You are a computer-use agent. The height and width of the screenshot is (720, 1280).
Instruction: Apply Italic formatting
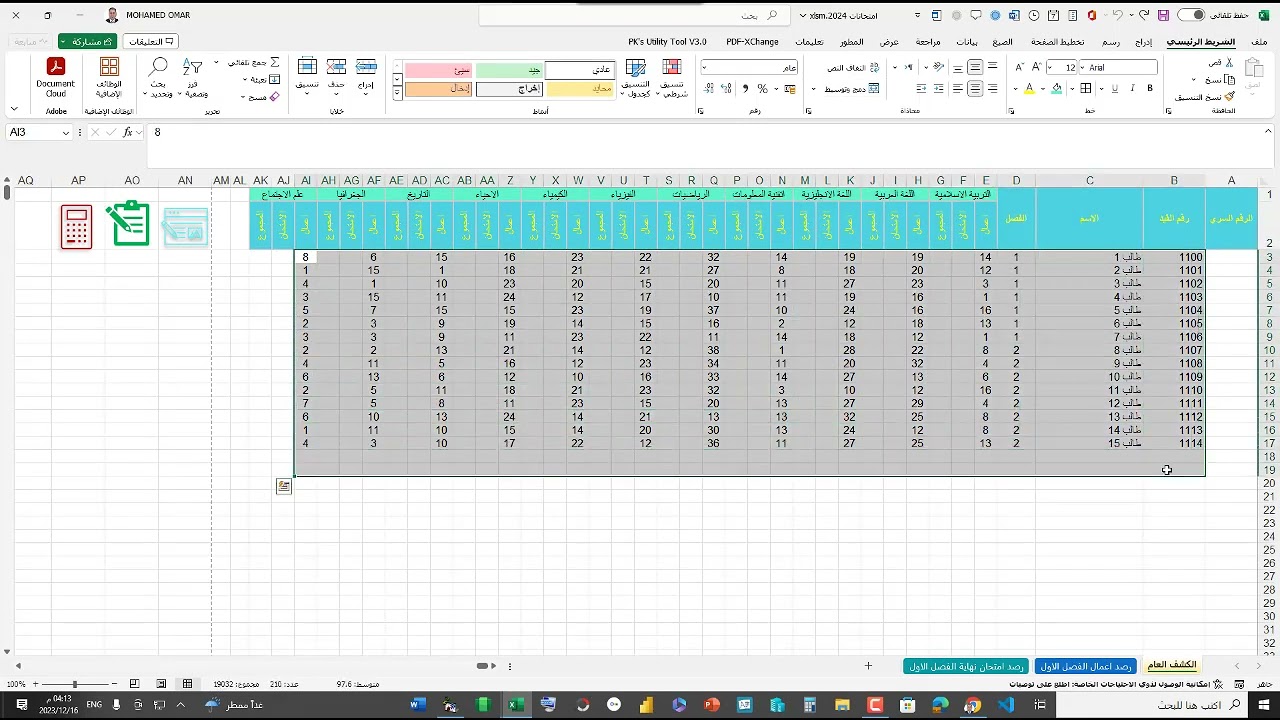pos(1130,88)
